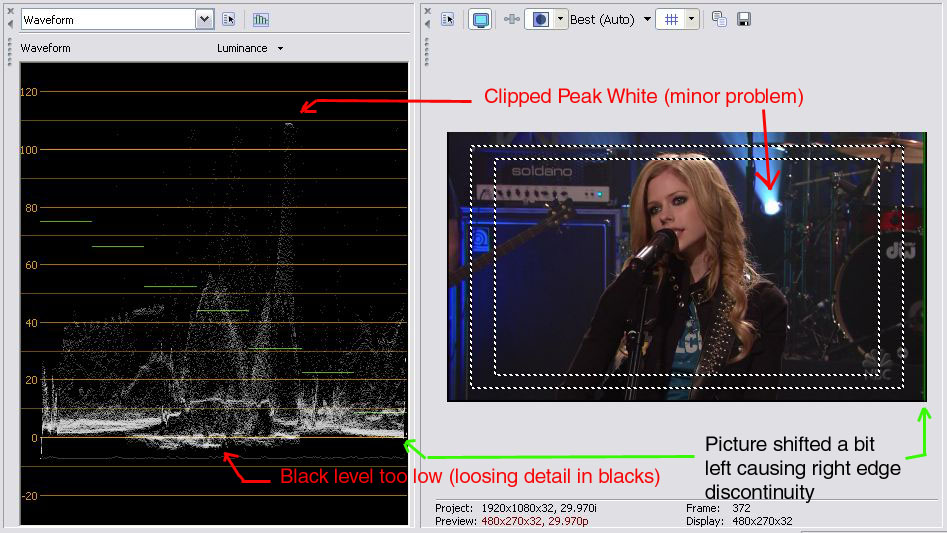The height and width of the screenshot is (533, 947).
Task: Click the Display 480x270x32 readout
Action: (x=739, y=521)
